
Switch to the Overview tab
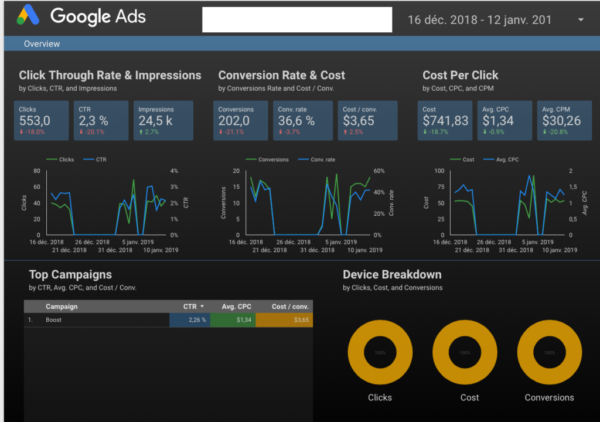pyautogui.click(x=41, y=44)
